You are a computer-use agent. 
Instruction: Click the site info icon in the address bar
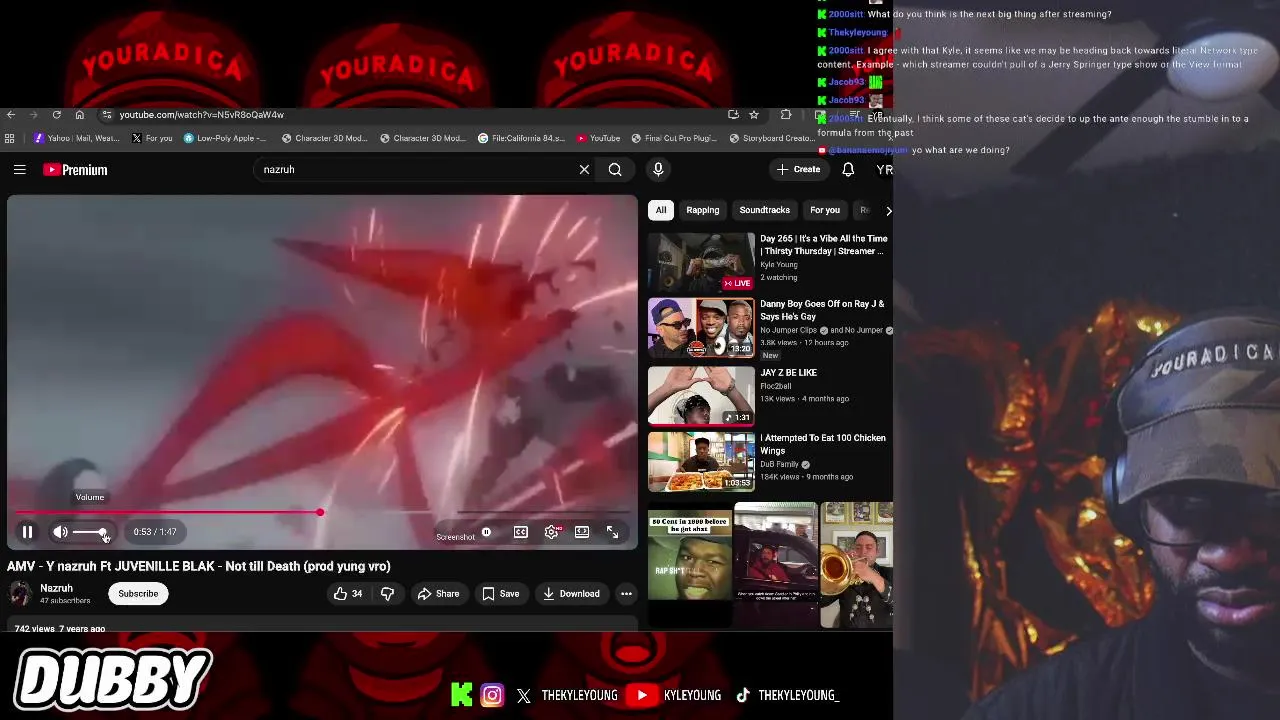107,115
